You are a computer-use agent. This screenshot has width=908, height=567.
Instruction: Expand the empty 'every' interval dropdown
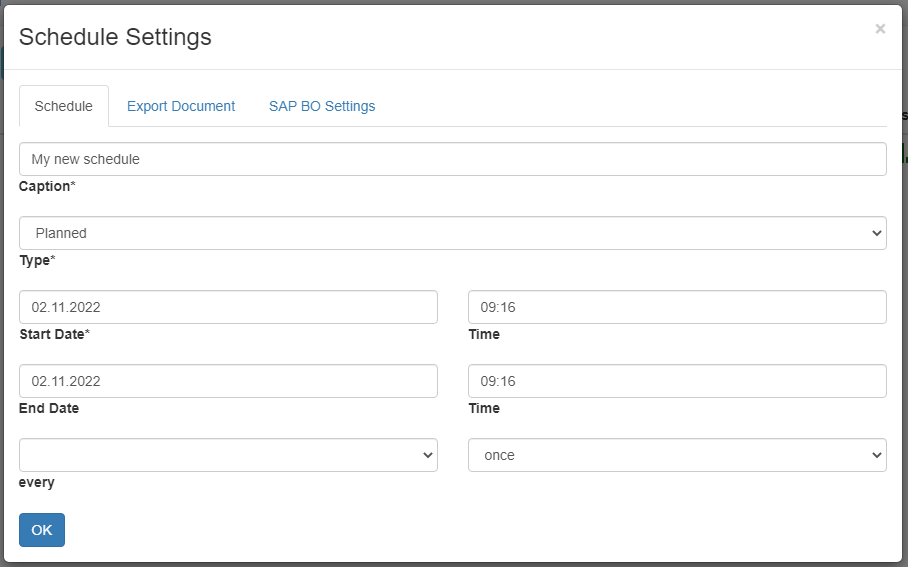click(x=228, y=455)
